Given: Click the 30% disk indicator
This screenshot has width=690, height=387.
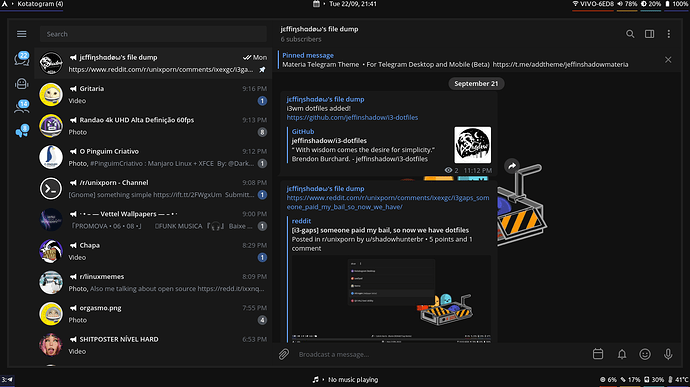Looking at the screenshot, I should tap(654, 380).
